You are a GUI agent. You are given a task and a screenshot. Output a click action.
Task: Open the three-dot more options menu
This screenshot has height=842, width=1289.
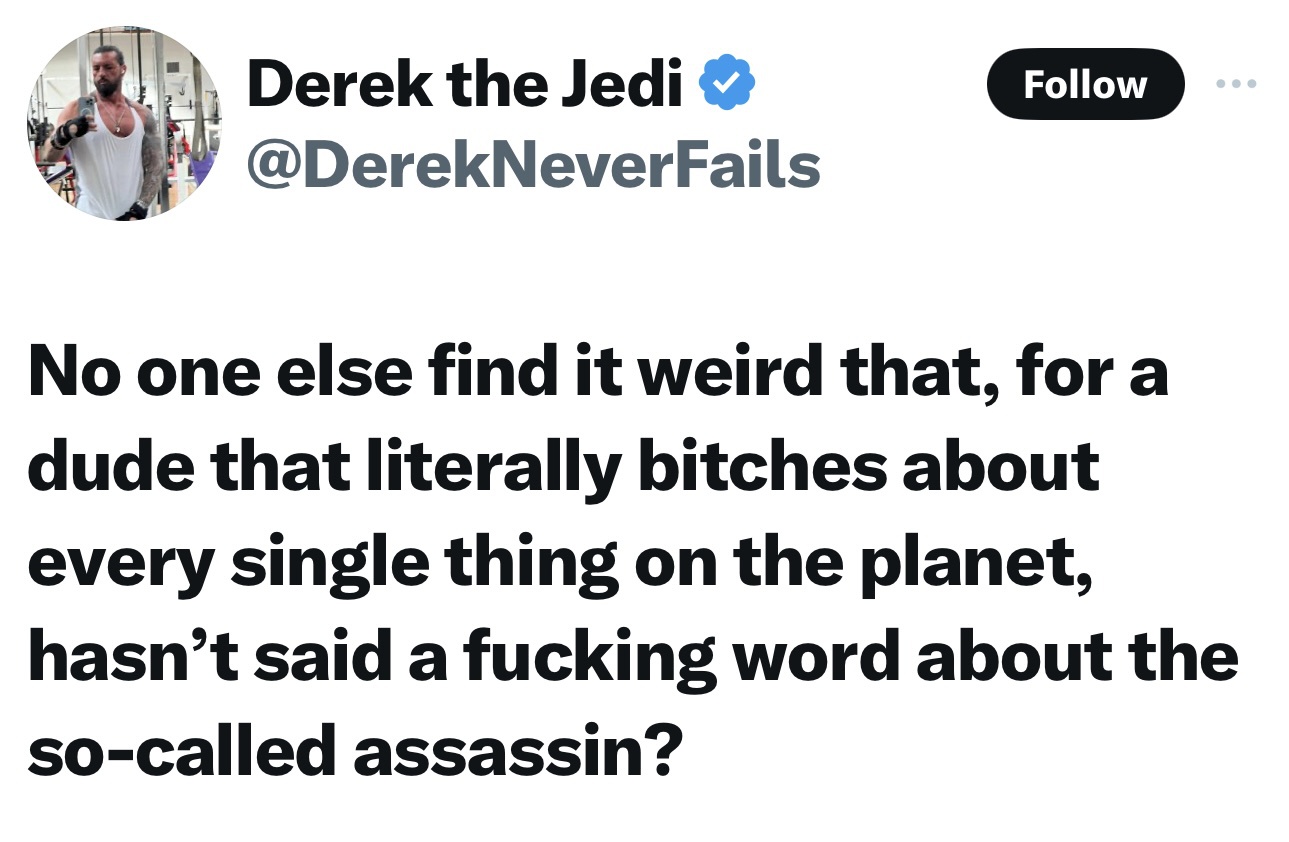1236,84
